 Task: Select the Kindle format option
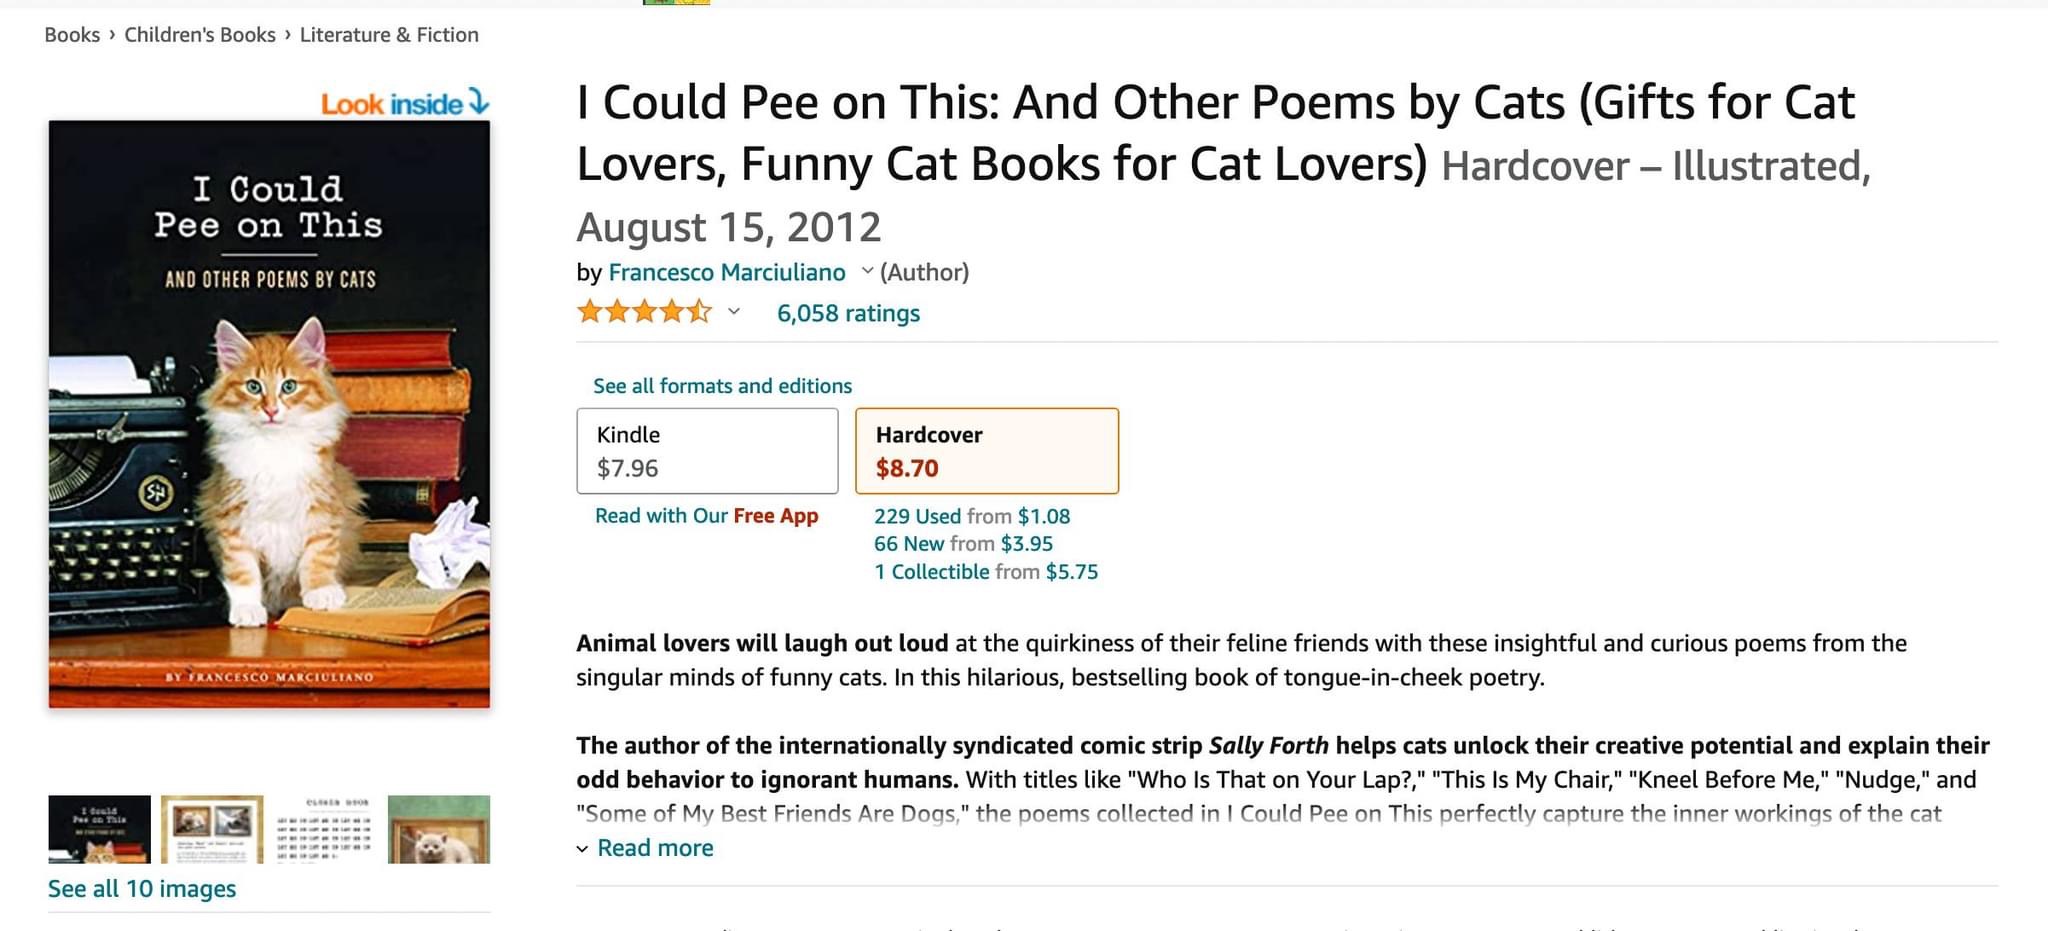[707, 451]
